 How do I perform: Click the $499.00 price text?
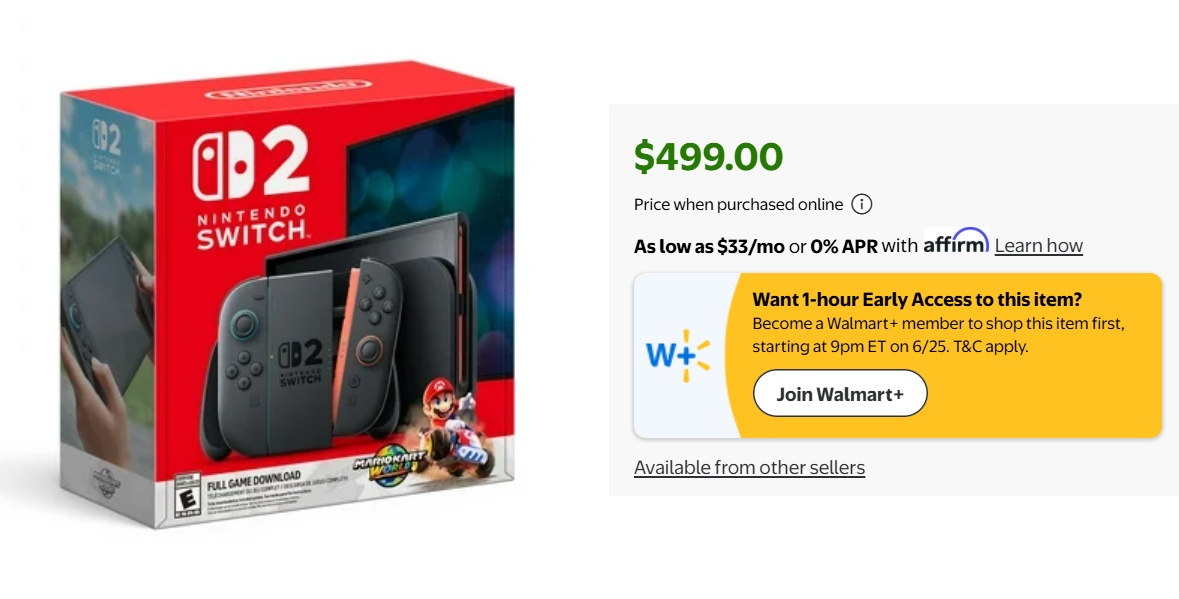pos(708,156)
